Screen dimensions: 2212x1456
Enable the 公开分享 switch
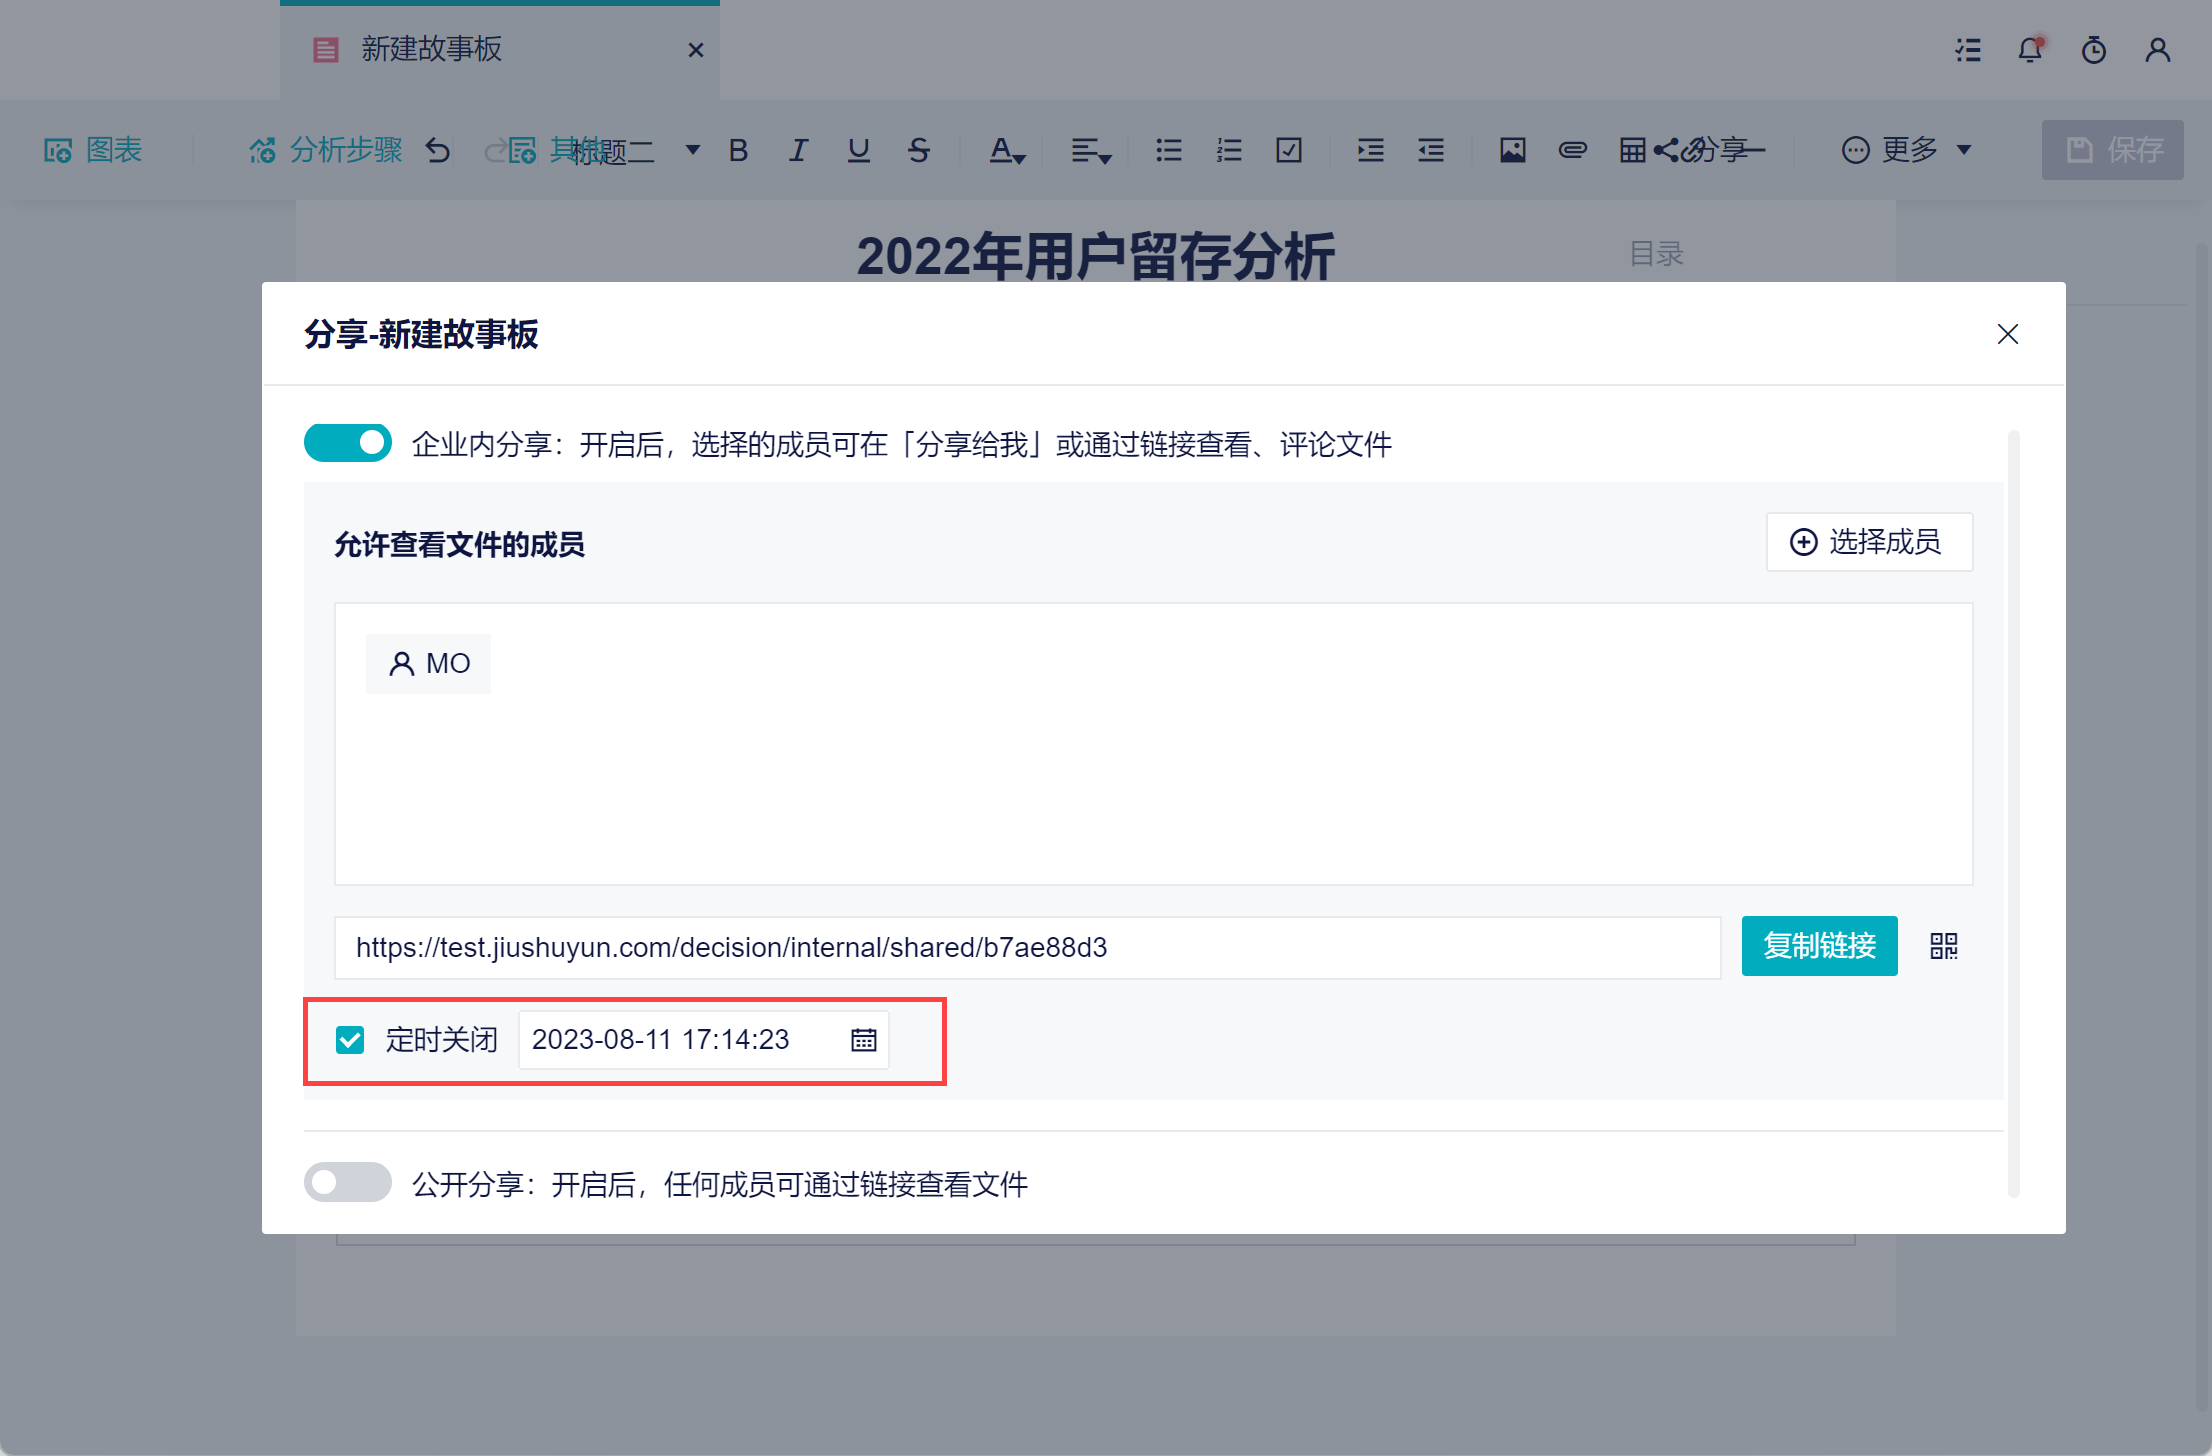click(x=347, y=1182)
